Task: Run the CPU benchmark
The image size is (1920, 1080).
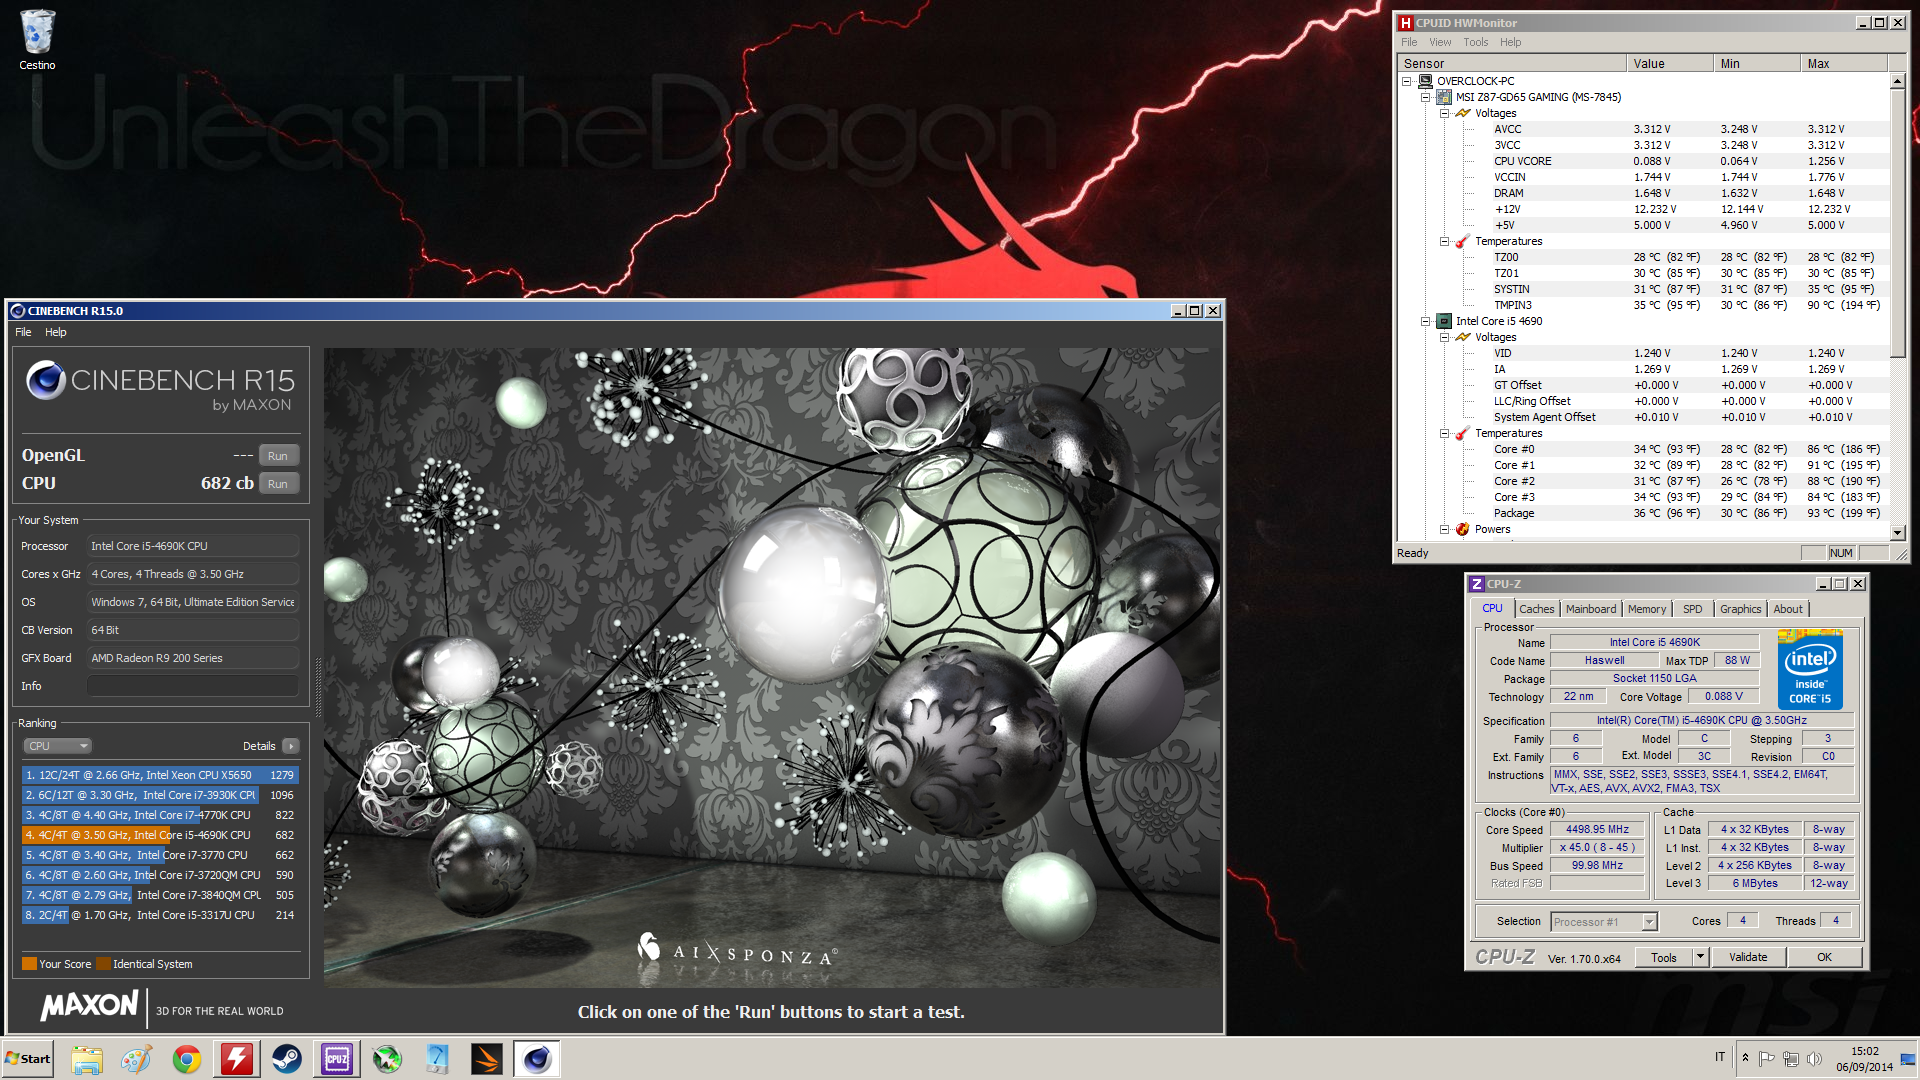Action: tap(278, 484)
